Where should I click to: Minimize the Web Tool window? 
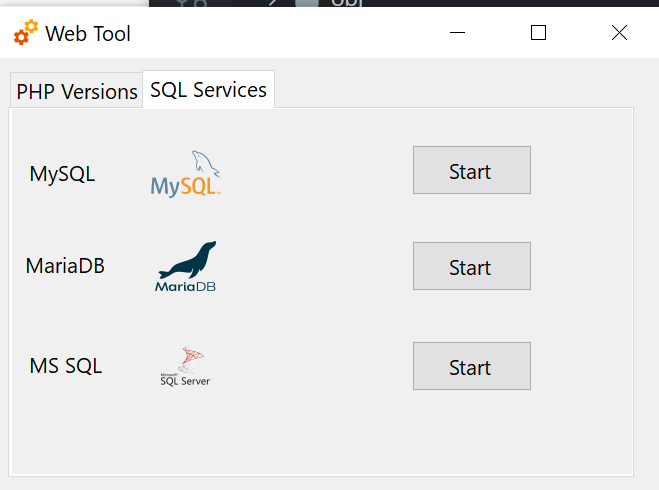pos(457,32)
